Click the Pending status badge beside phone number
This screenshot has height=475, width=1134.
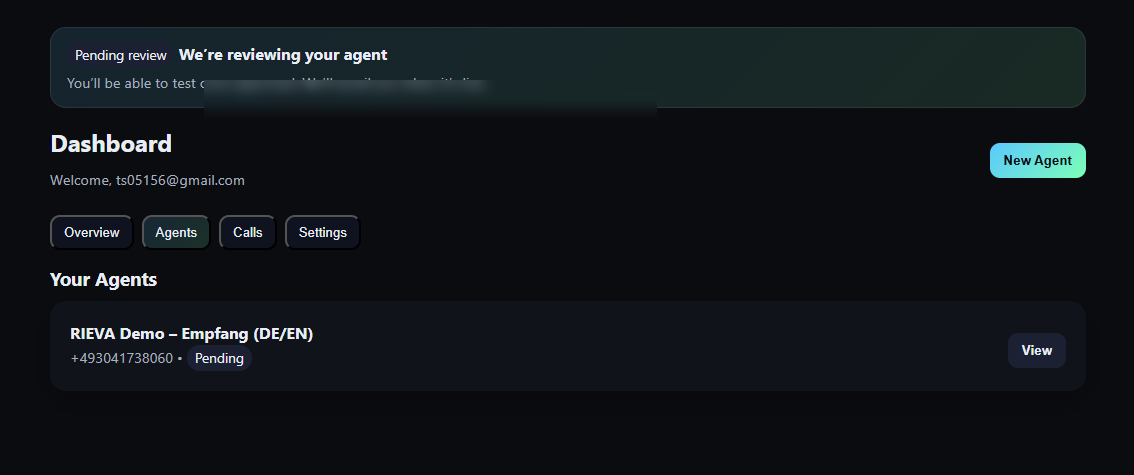[219, 359]
